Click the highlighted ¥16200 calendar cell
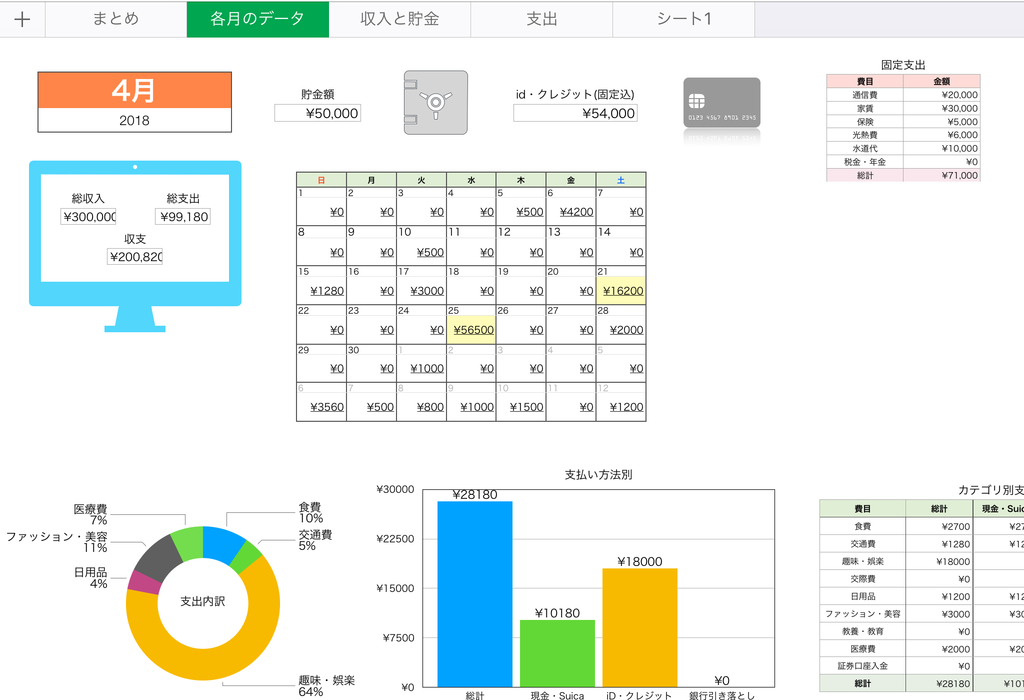Viewport: 1024px width, 700px height. [621, 291]
